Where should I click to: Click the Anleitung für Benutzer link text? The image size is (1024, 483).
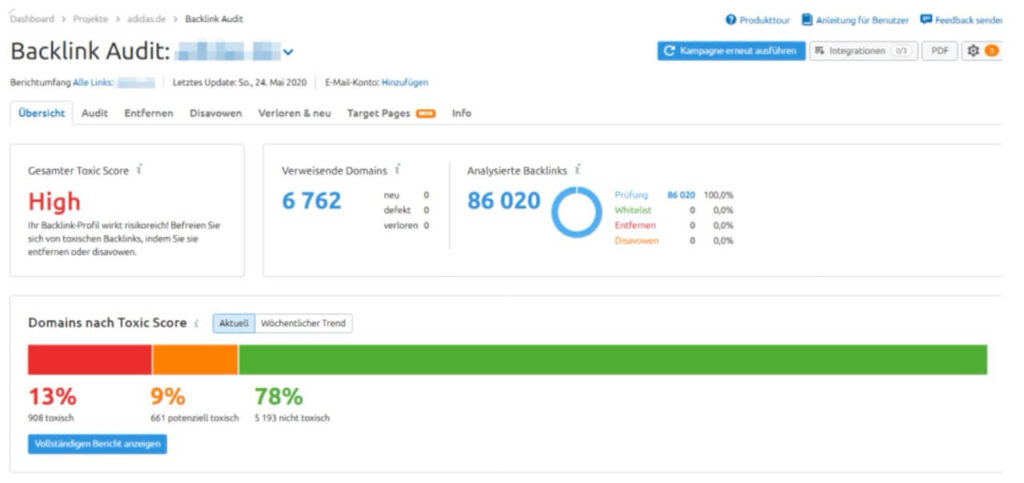[862, 20]
